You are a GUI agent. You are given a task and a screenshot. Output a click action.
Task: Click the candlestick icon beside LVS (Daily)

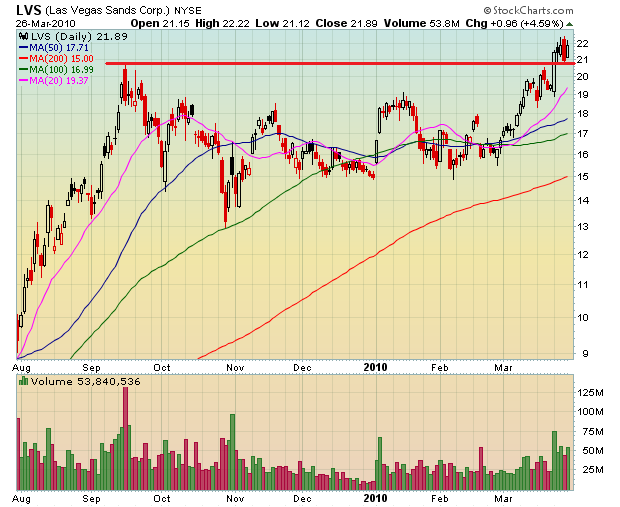coord(23,37)
